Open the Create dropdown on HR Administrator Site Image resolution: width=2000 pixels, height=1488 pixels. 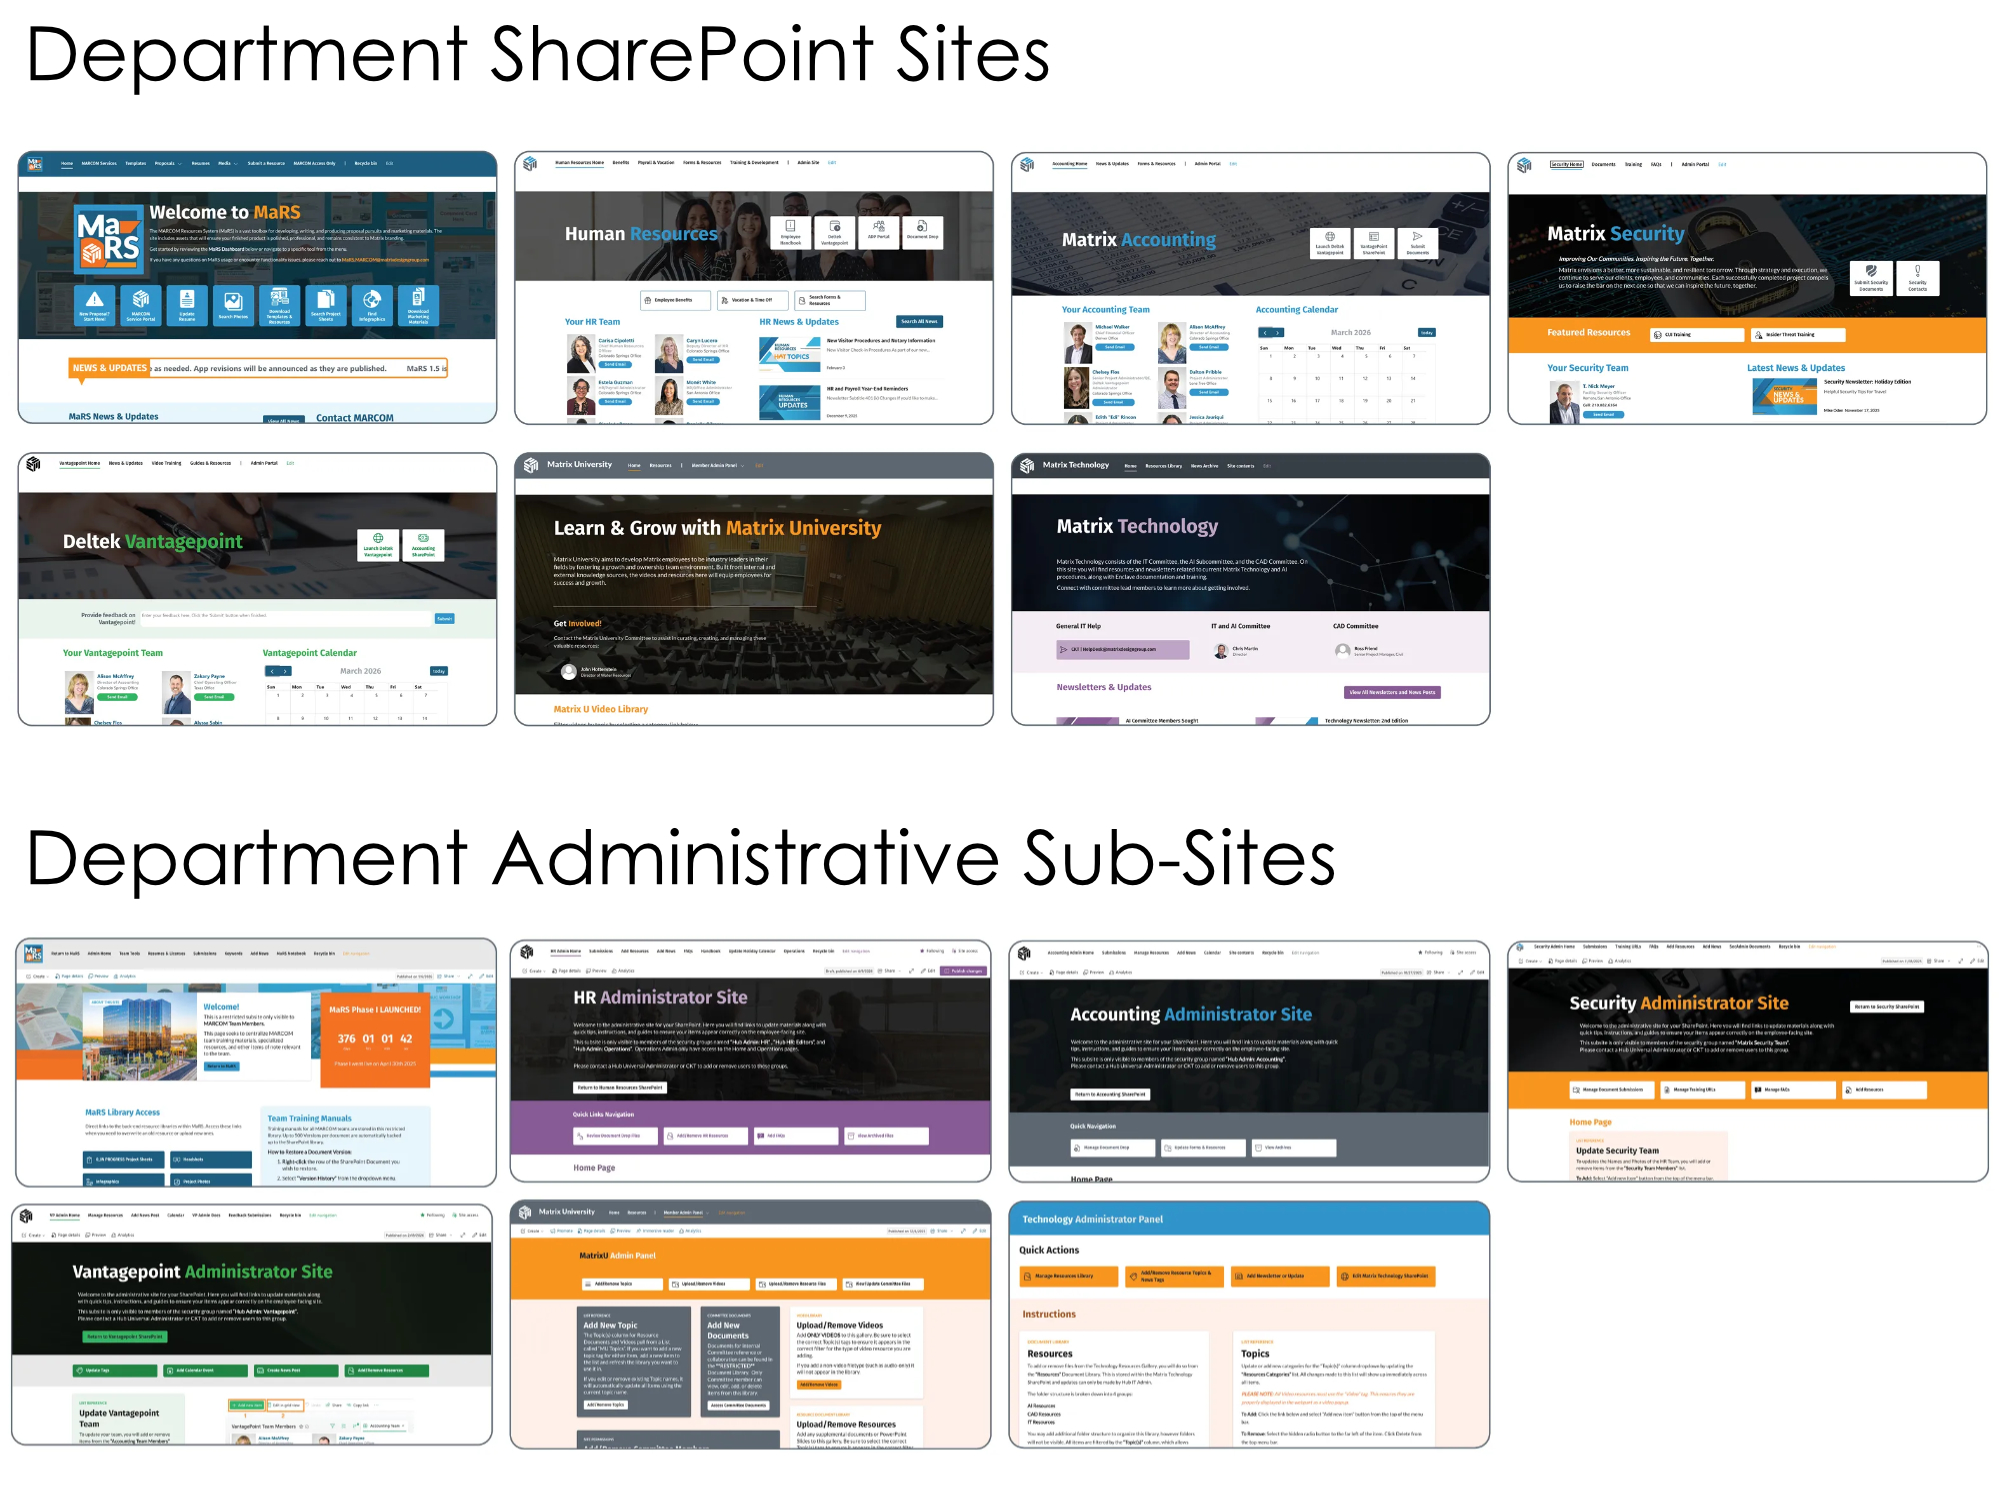[534, 970]
